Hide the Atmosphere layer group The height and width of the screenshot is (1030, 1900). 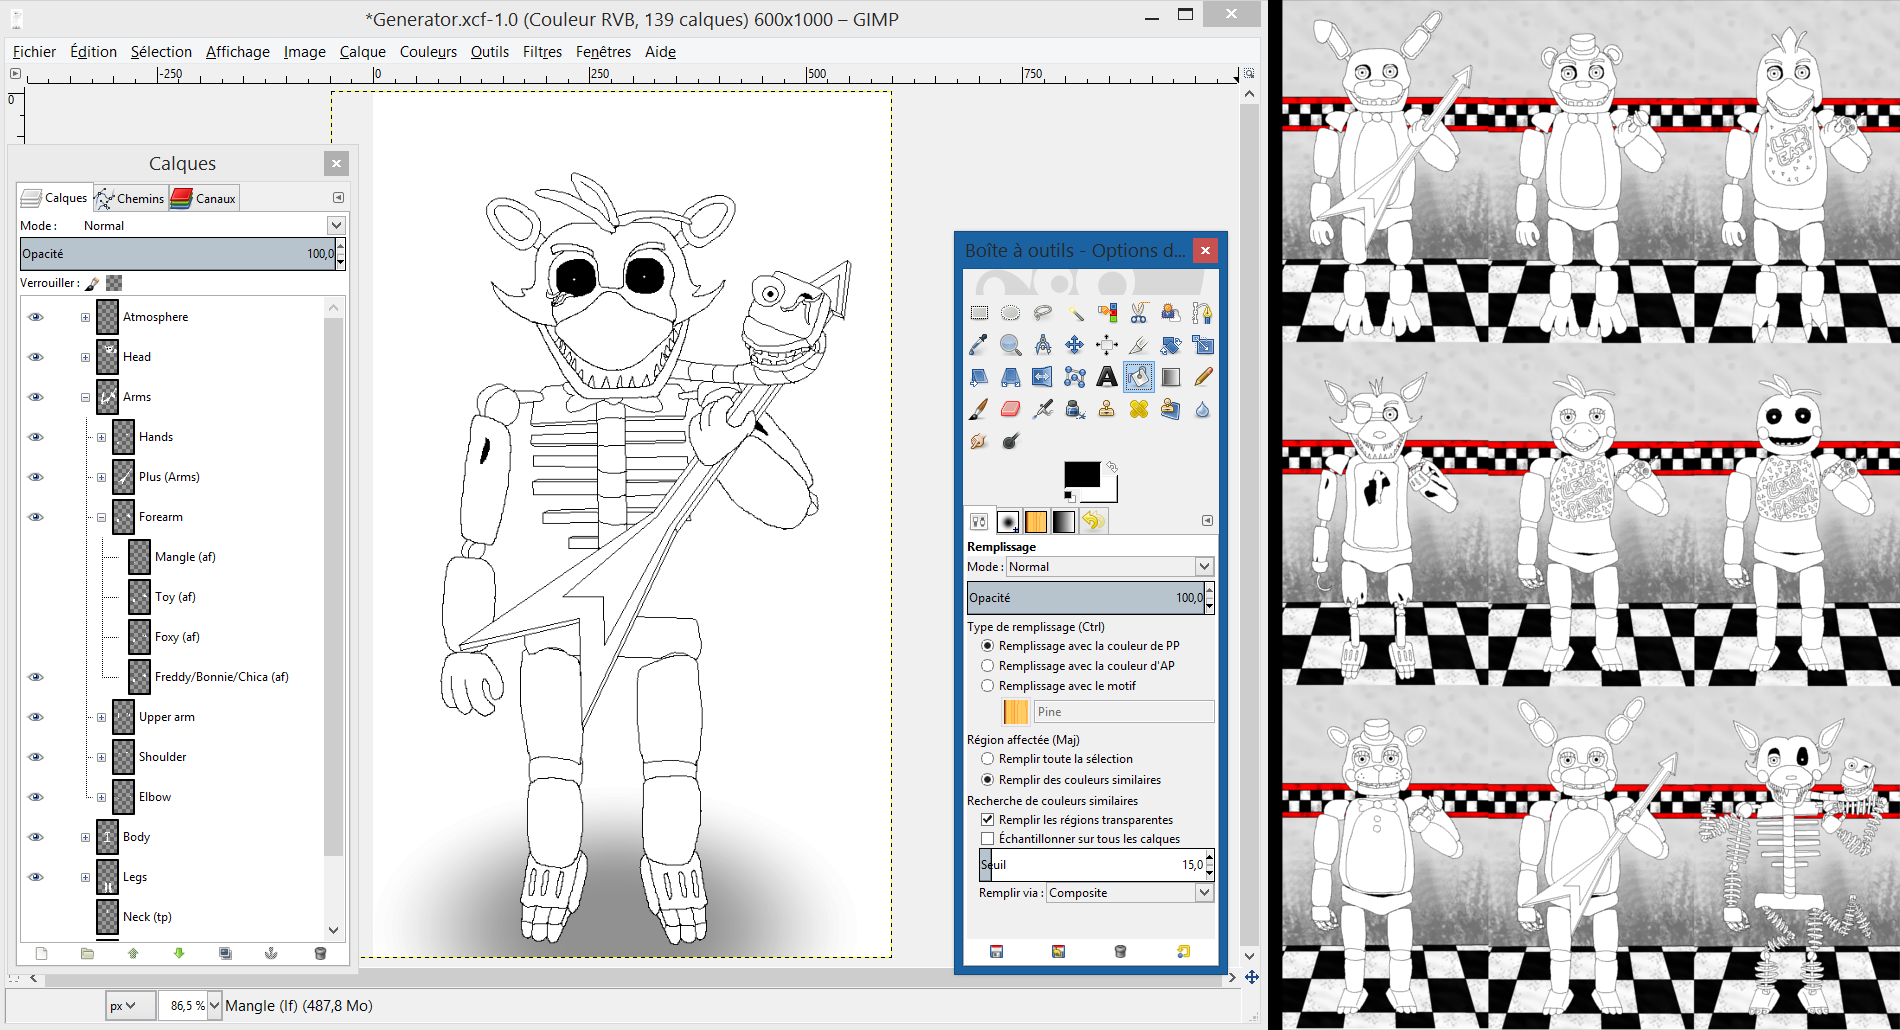[36, 317]
